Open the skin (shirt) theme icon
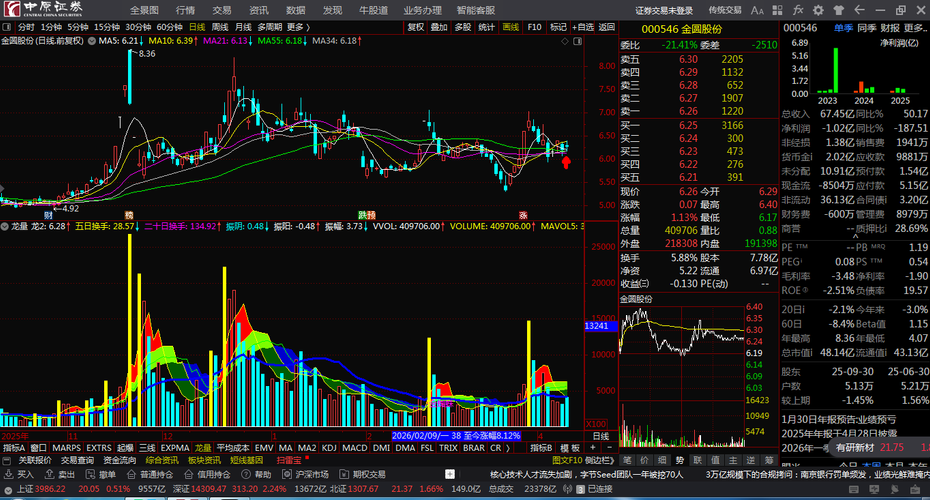 click(839, 10)
